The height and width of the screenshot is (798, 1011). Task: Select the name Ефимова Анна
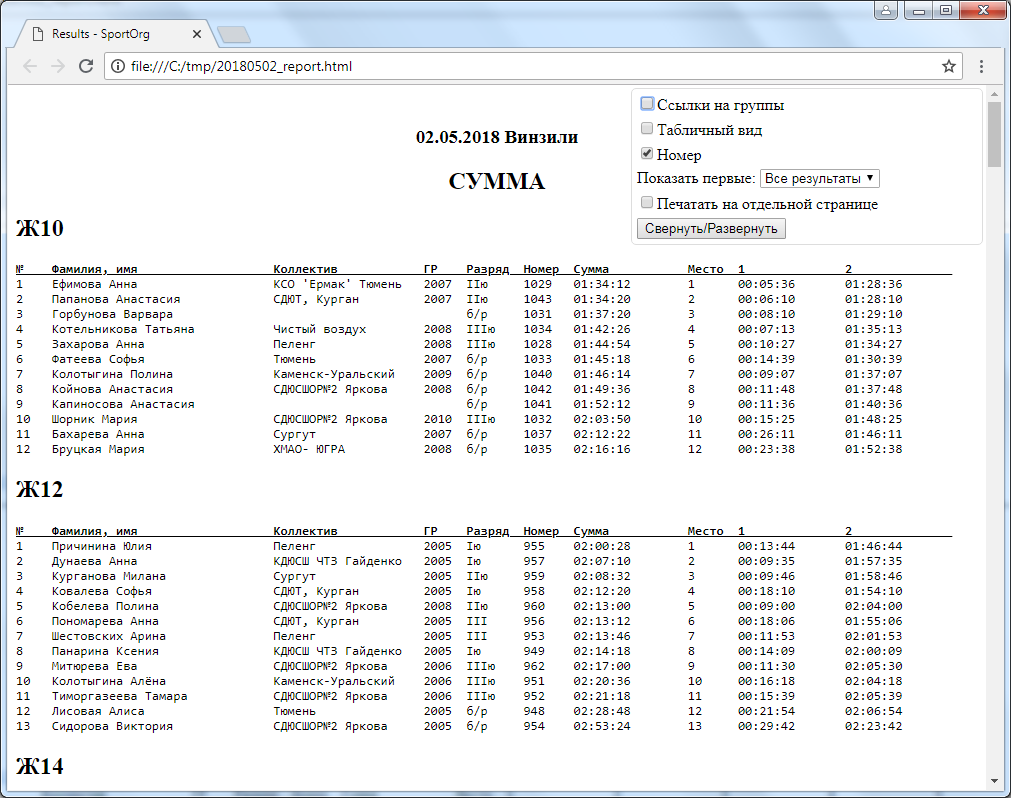pos(94,284)
